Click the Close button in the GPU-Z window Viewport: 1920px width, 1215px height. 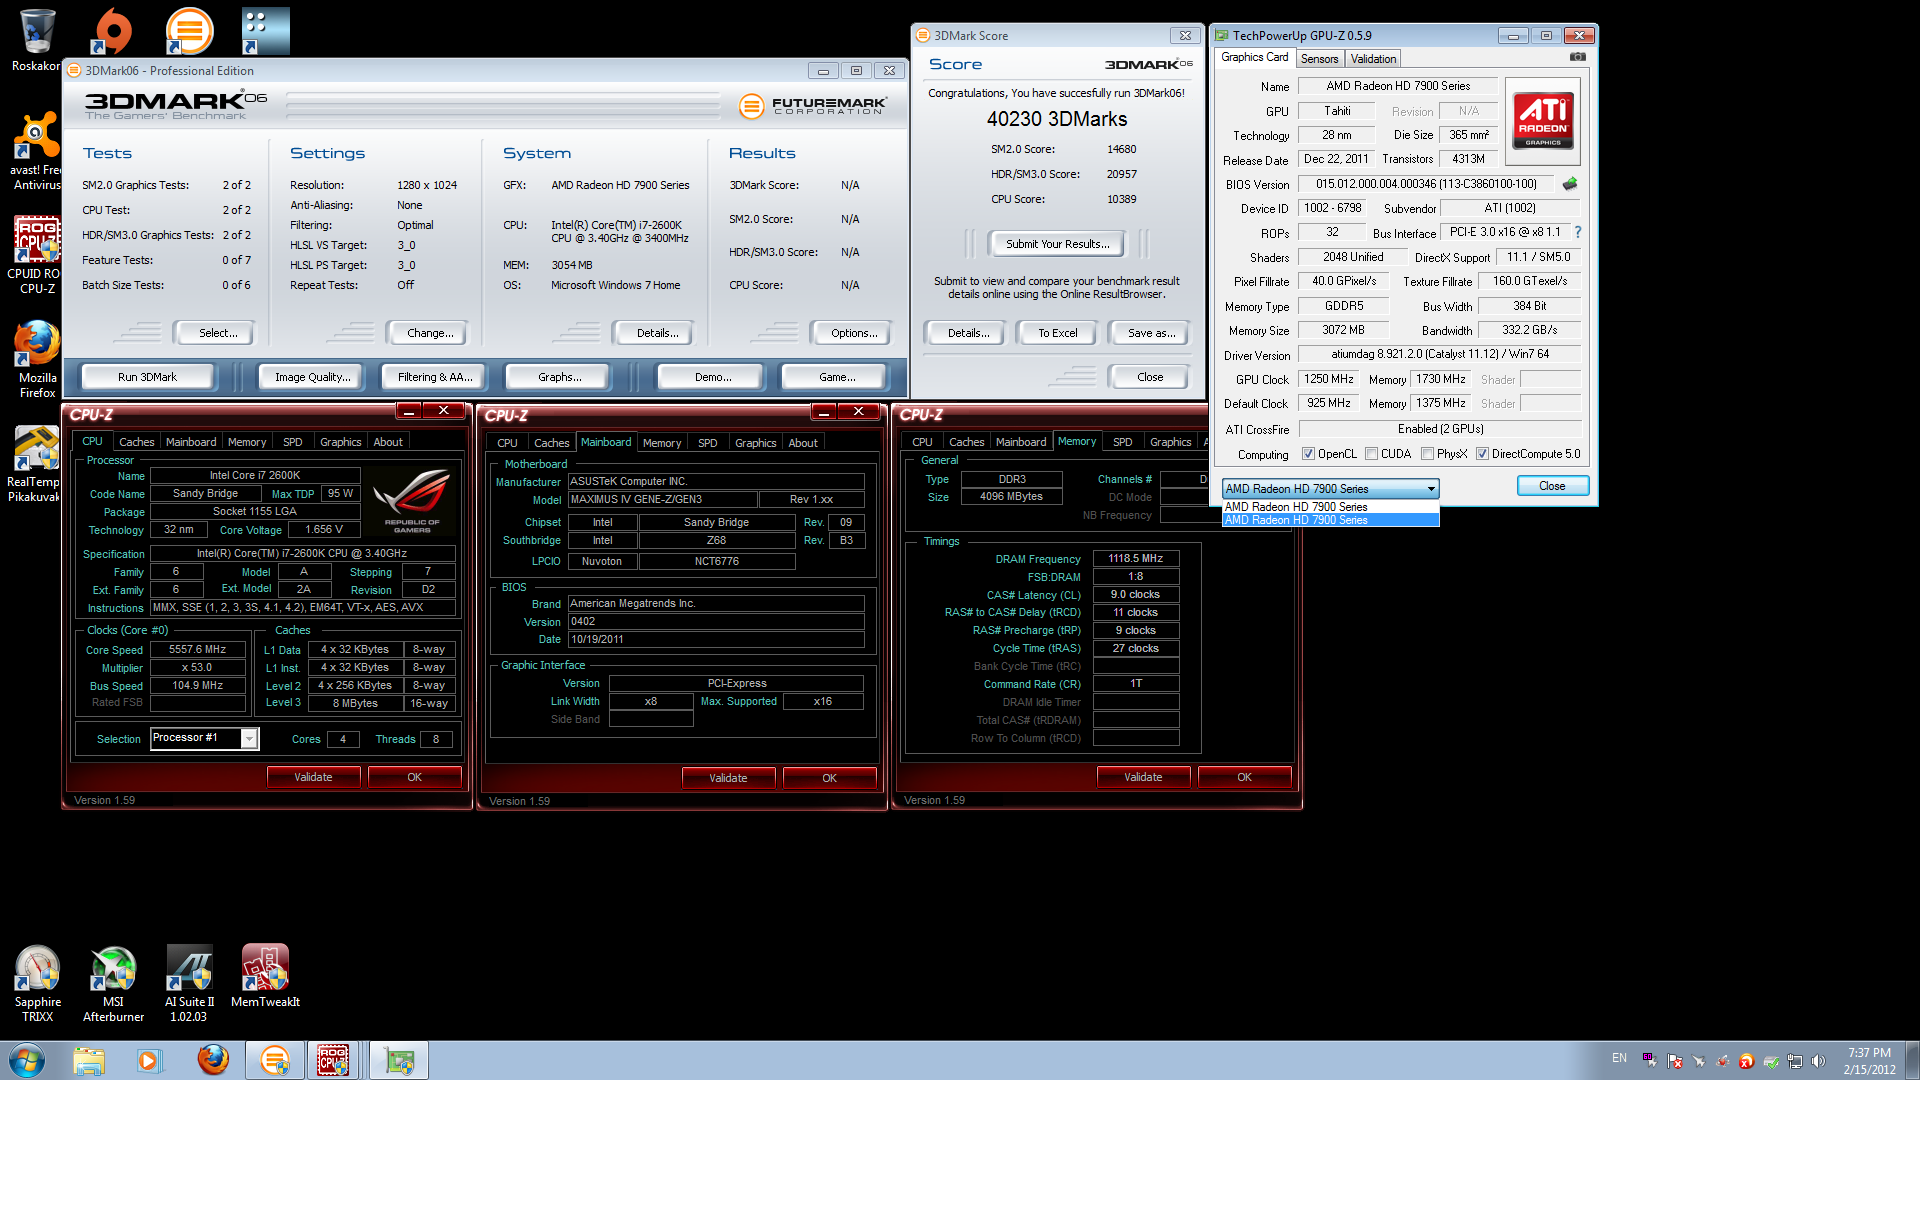tap(1552, 486)
